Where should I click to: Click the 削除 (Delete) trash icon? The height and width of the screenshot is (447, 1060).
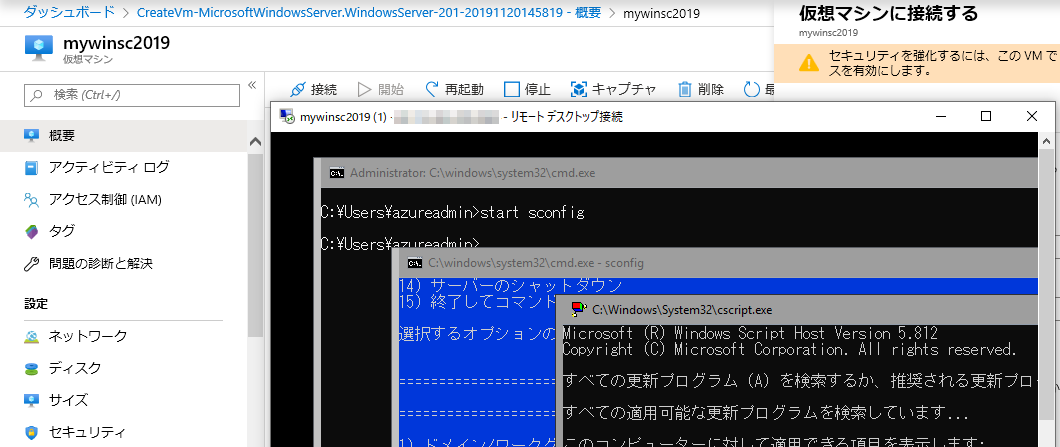click(x=685, y=89)
